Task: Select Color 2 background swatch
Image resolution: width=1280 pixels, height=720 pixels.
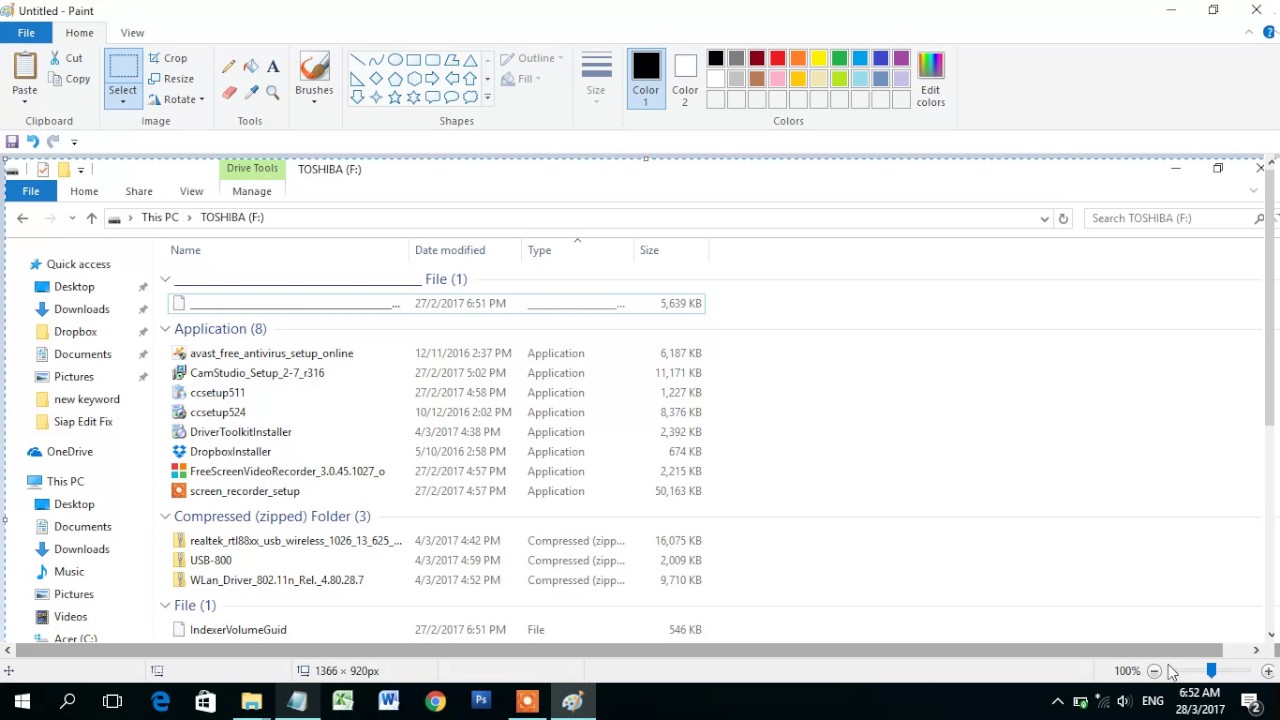Action: point(685,78)
